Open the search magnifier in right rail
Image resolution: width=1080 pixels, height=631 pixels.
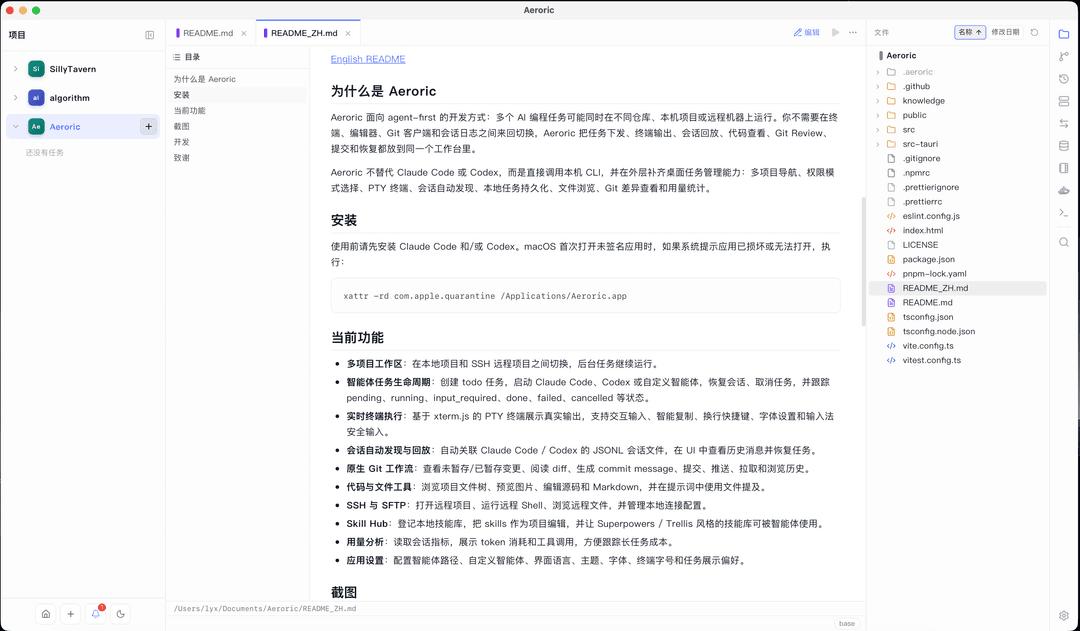1063,242
